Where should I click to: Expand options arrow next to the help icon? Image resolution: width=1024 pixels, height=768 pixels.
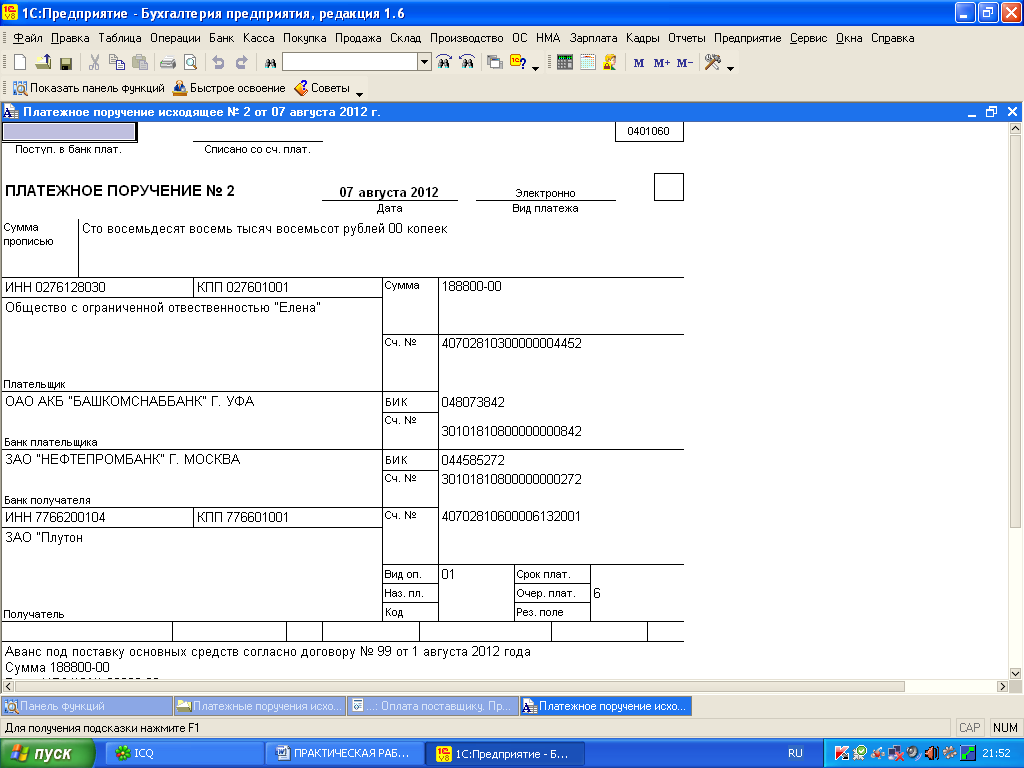pos(536,68)
